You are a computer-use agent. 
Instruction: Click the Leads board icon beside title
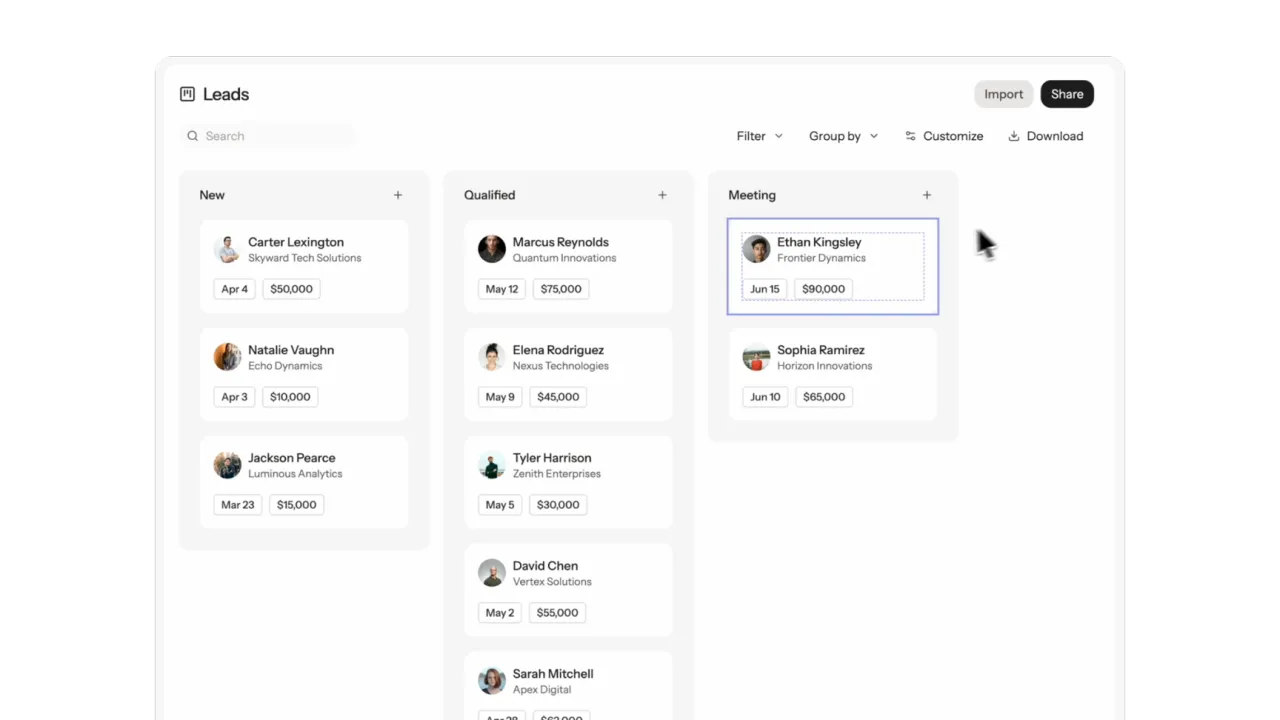point(187,94)
